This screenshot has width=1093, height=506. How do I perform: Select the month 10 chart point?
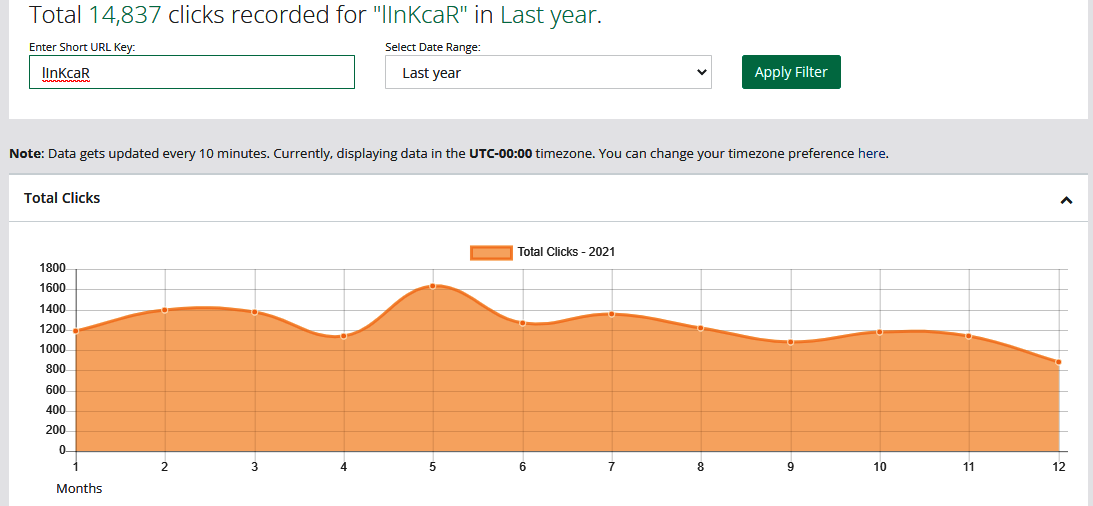(x=880, y=332)
